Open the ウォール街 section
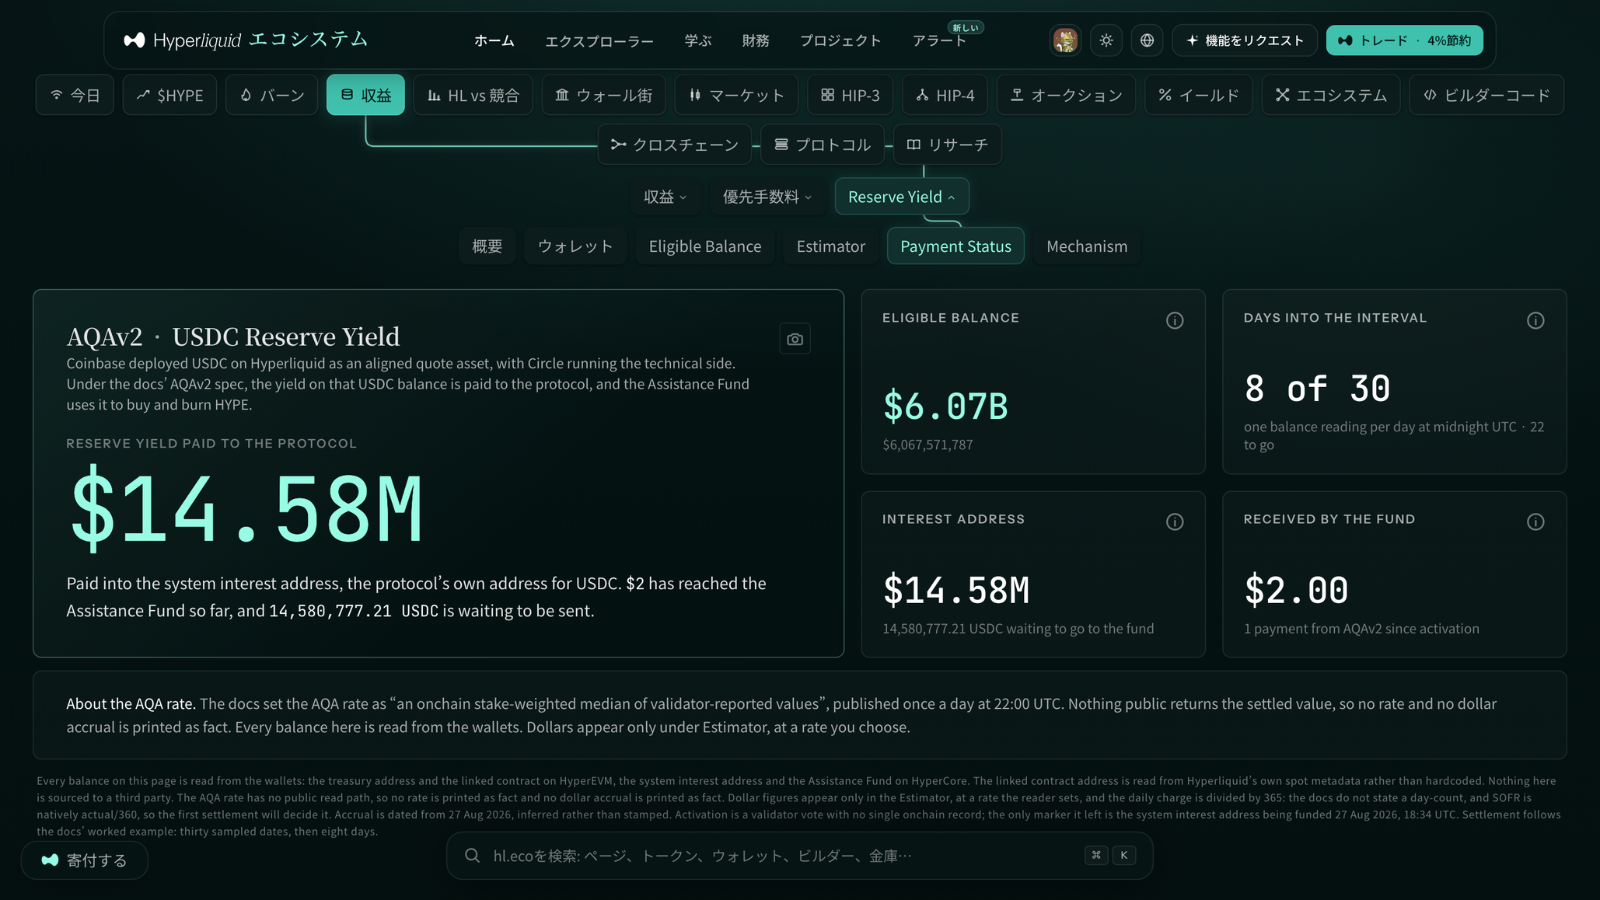Viewport: 1600px width, 900px height. click(x=604, y=95)
